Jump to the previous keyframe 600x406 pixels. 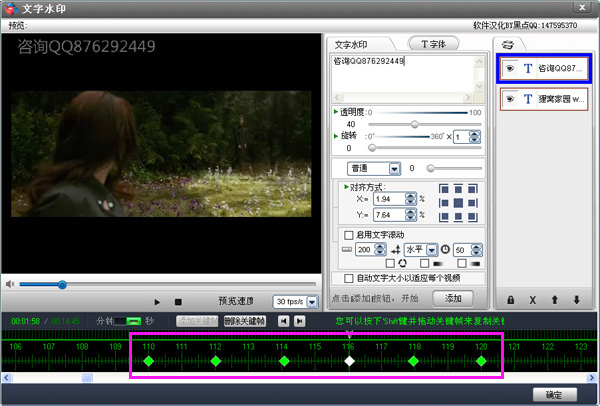283,321
